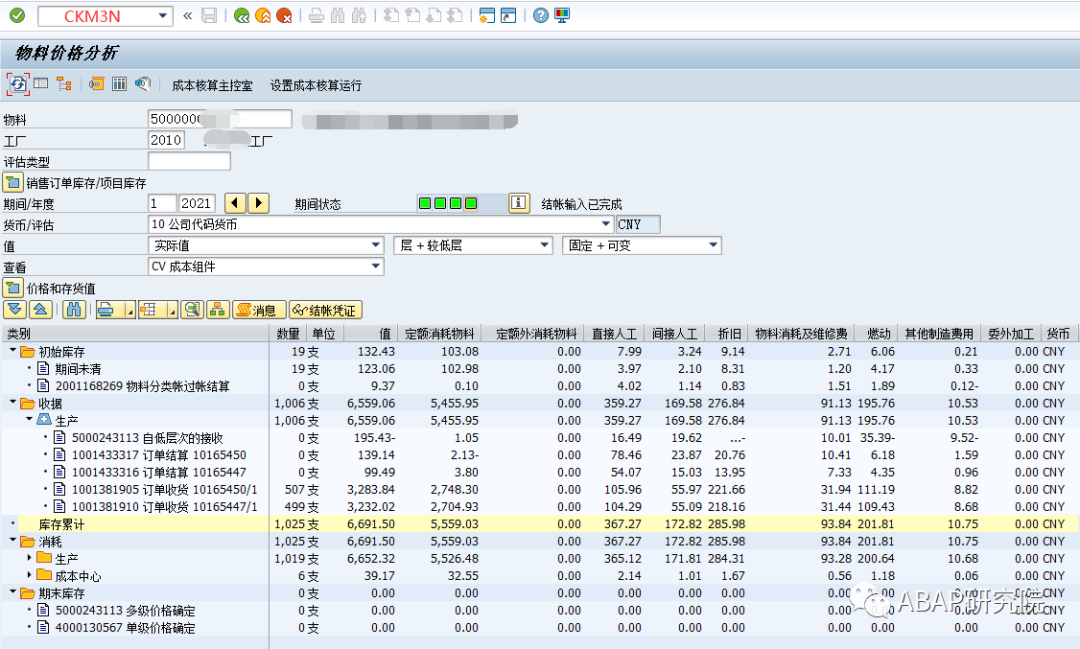Click the 结帐凭证 (settlement document) icon button

coord(326,310)
